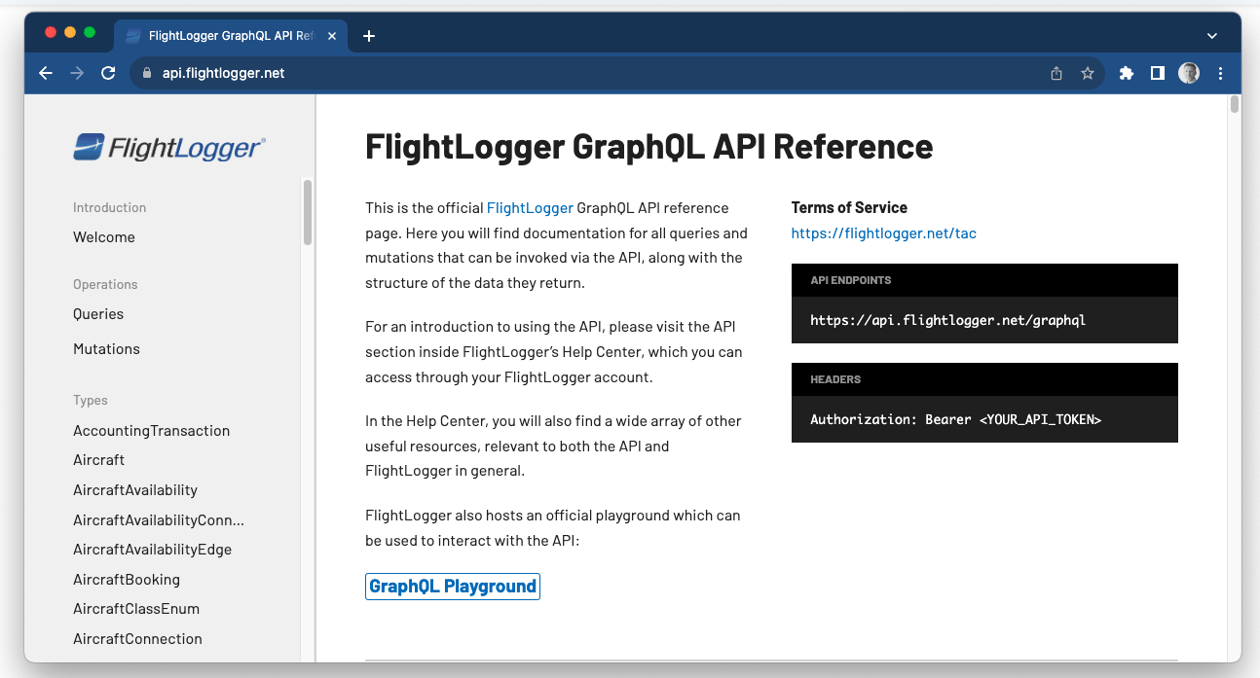Open the extensions puzzle icon

click(1126, 73)
